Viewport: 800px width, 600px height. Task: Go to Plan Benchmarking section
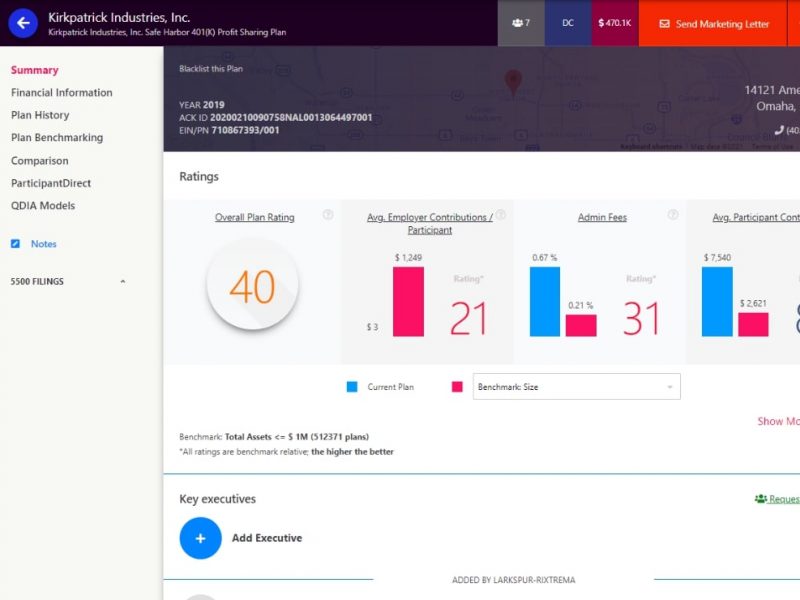57,138
